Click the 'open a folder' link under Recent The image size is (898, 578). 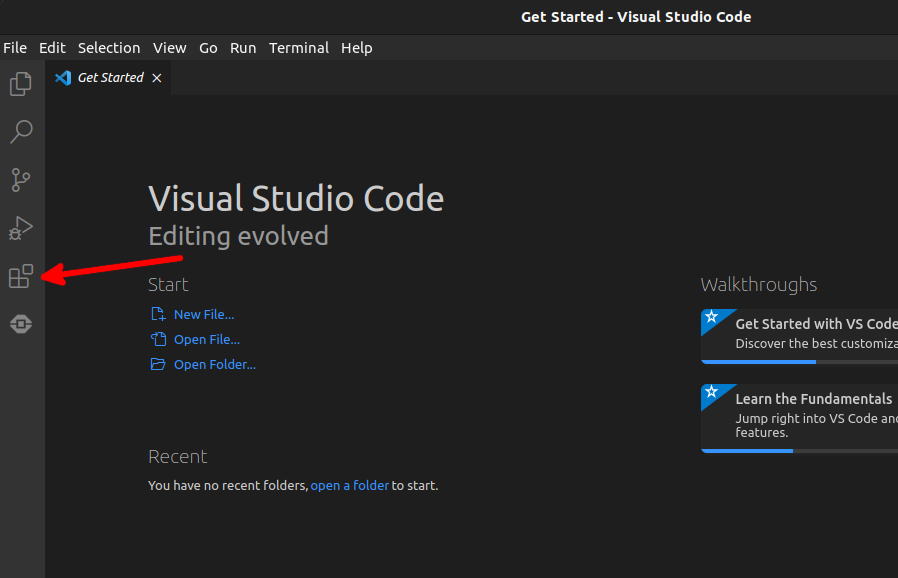pos(349,486)
